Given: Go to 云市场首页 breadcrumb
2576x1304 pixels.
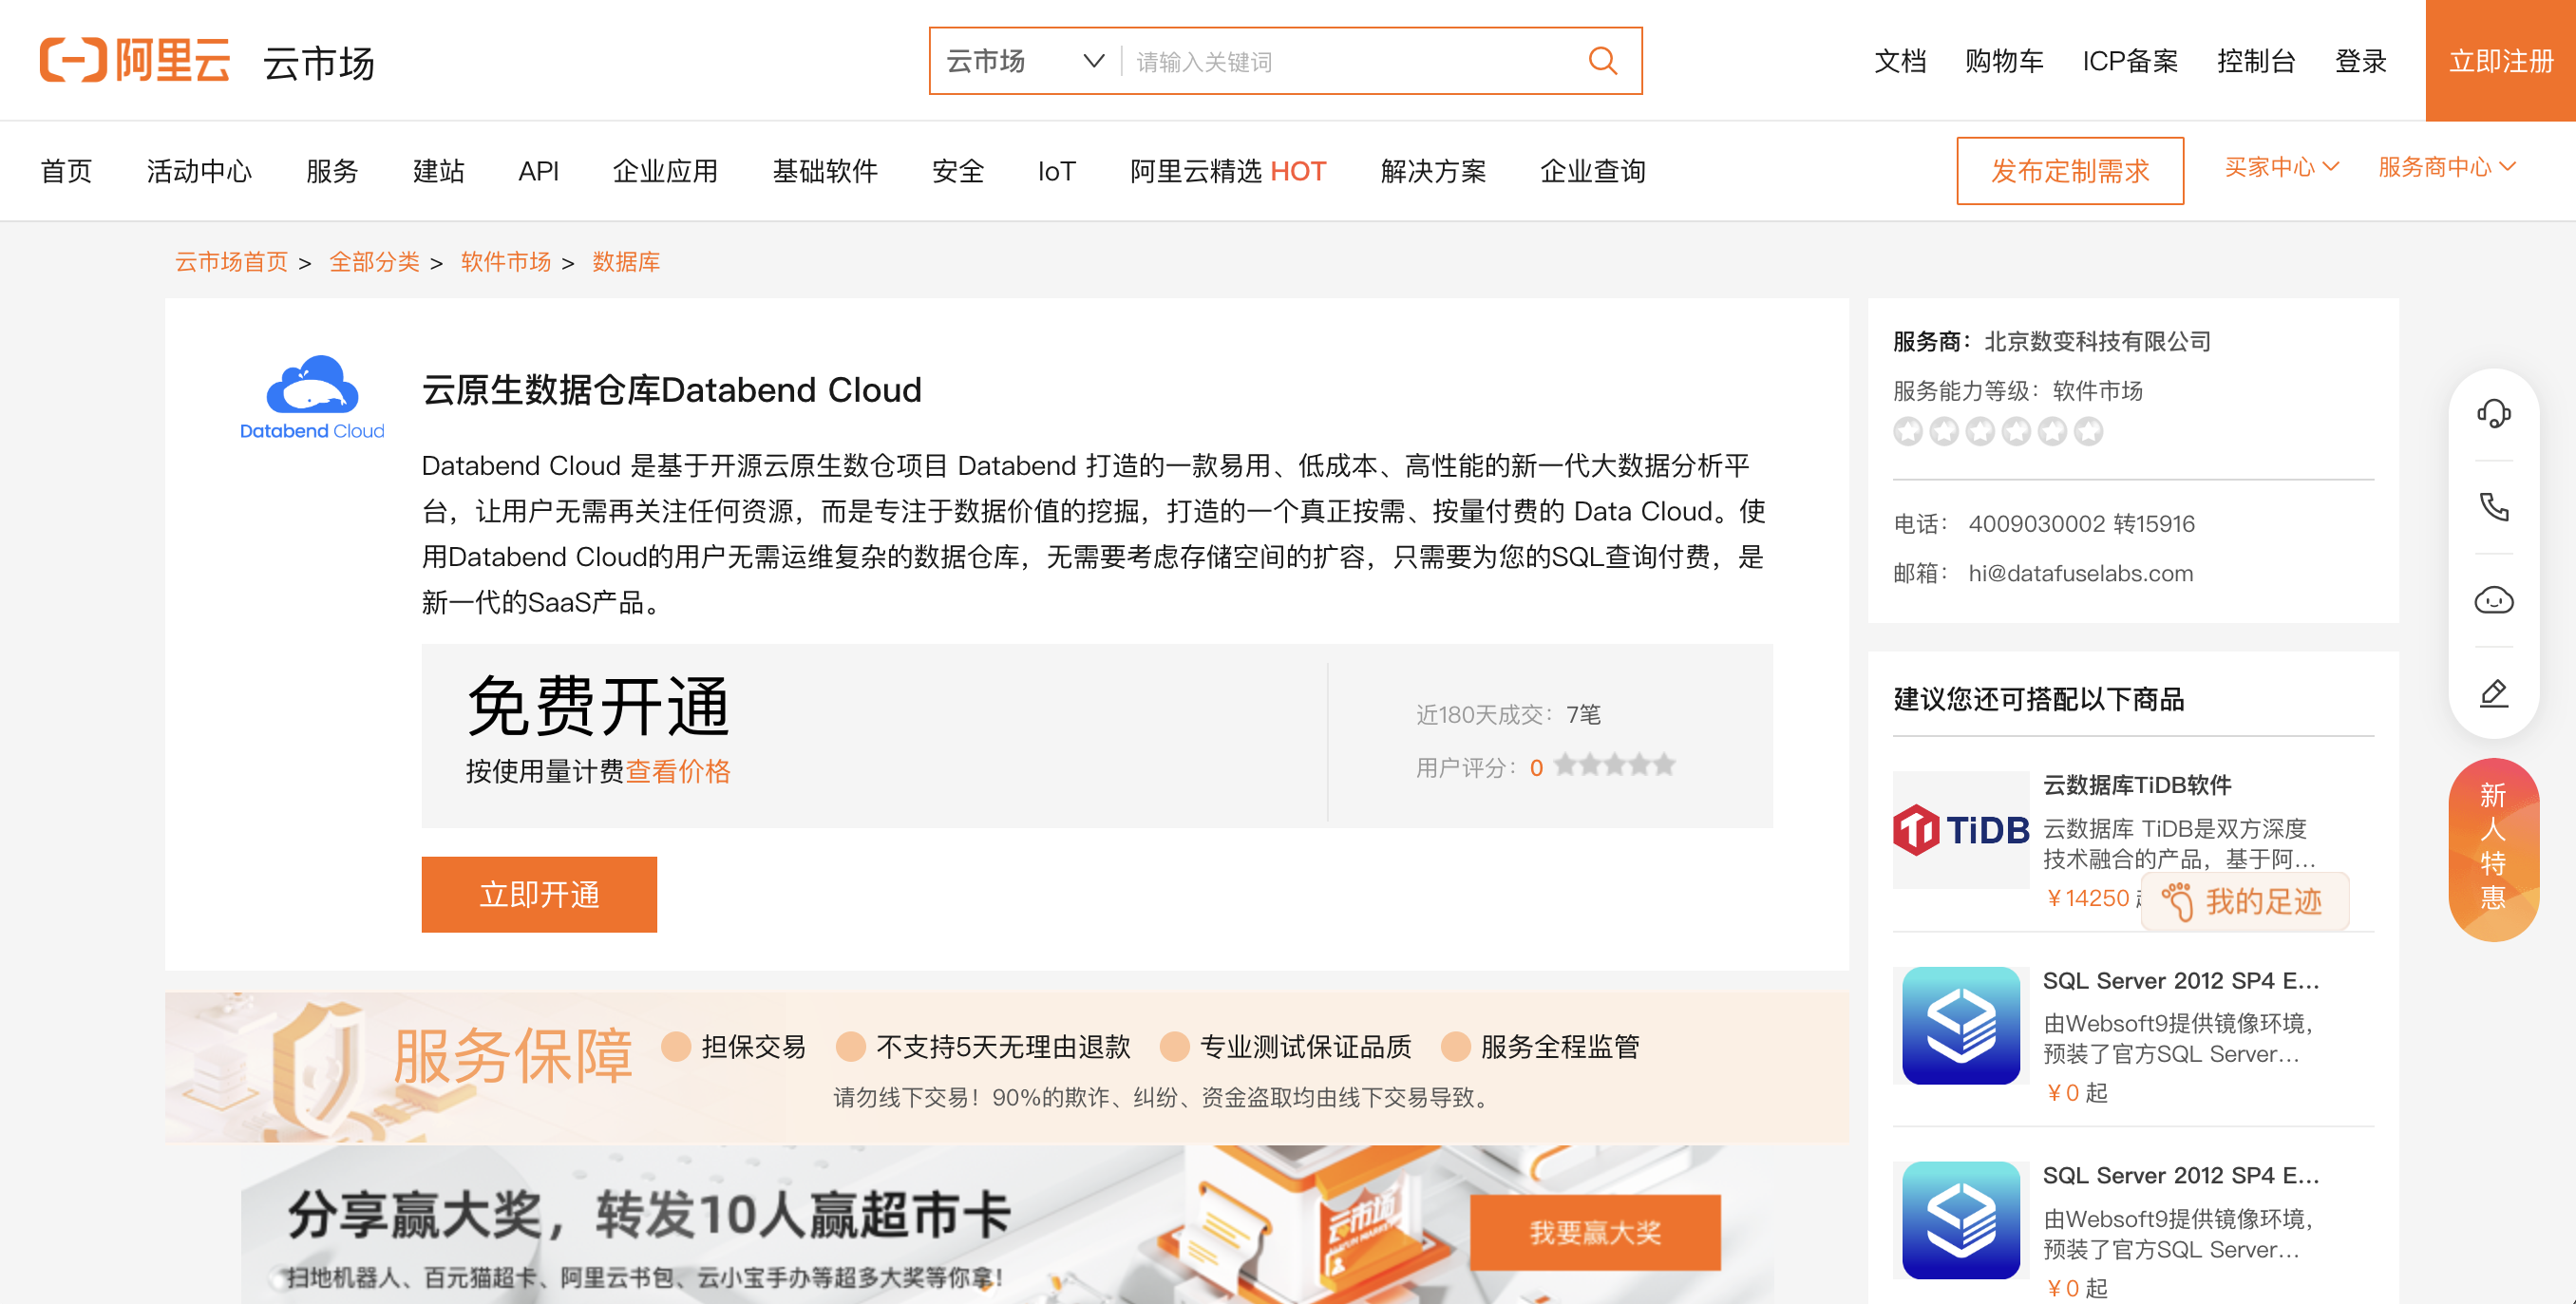Looking at the screenshot, I should coord(231,262).
